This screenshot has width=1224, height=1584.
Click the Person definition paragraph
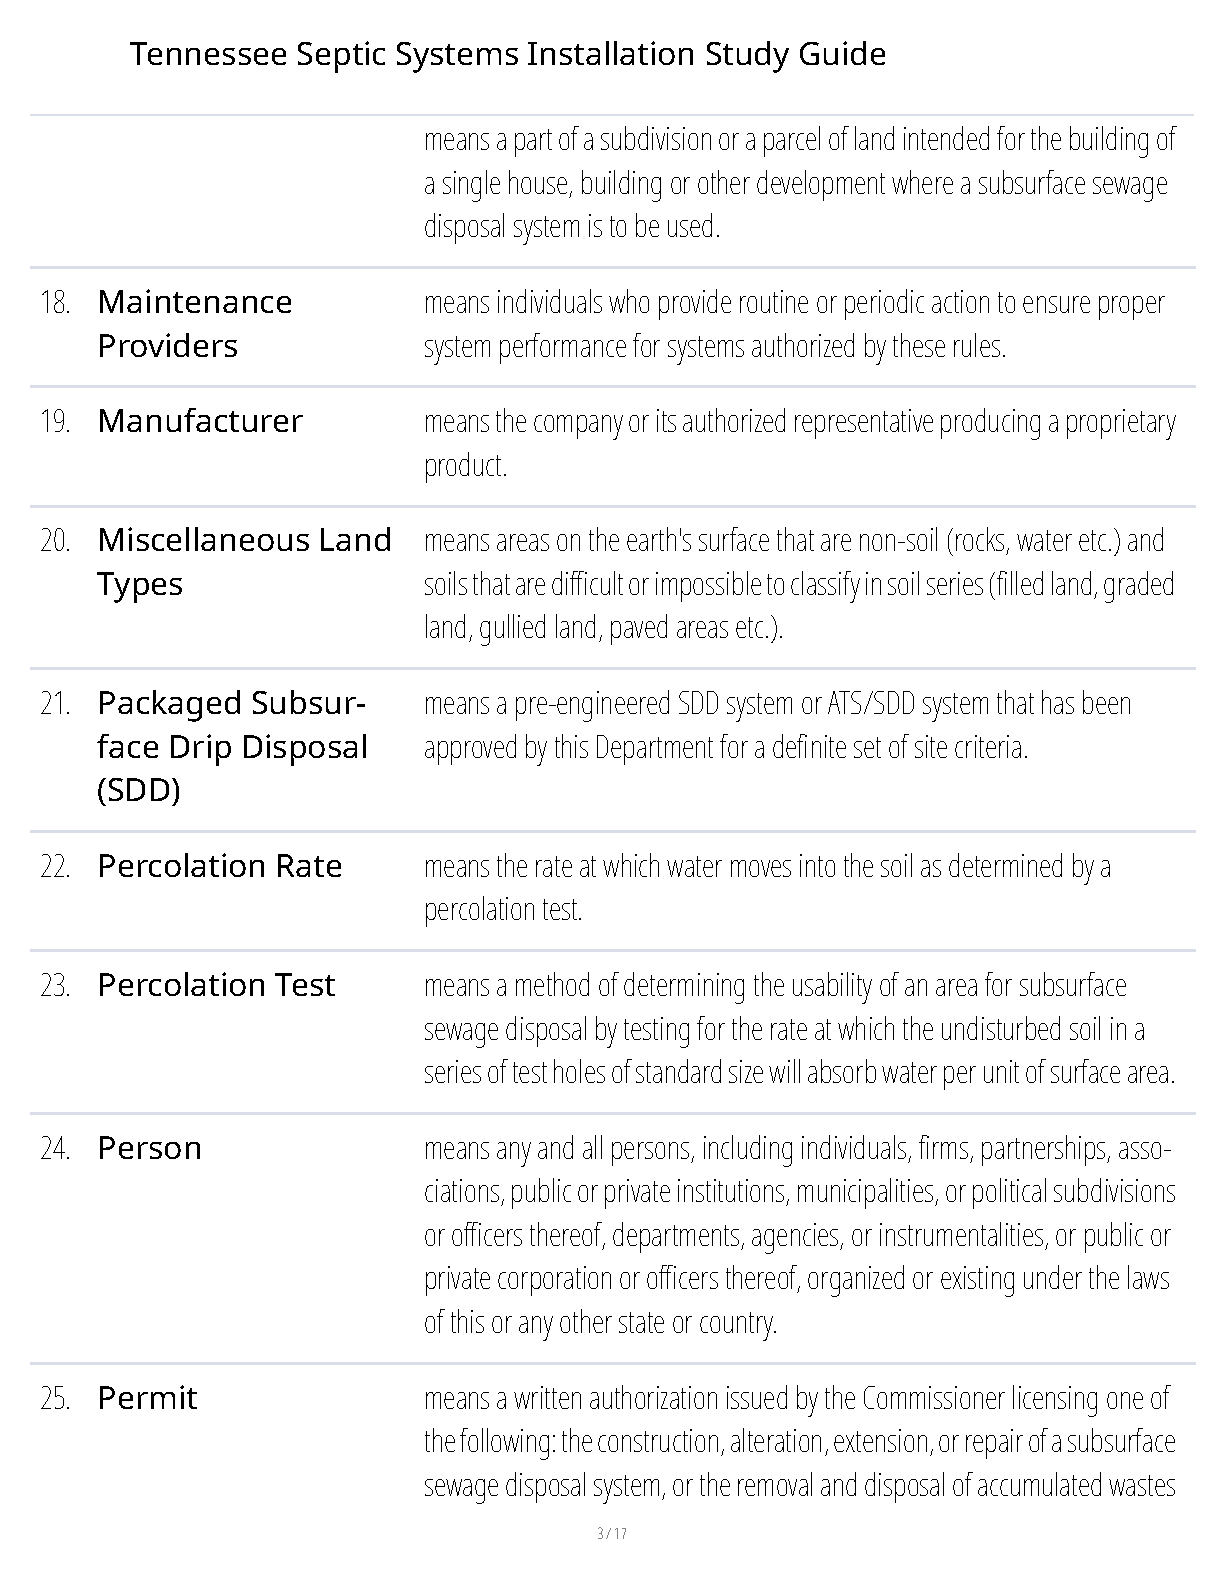(x=799, y=1235)
